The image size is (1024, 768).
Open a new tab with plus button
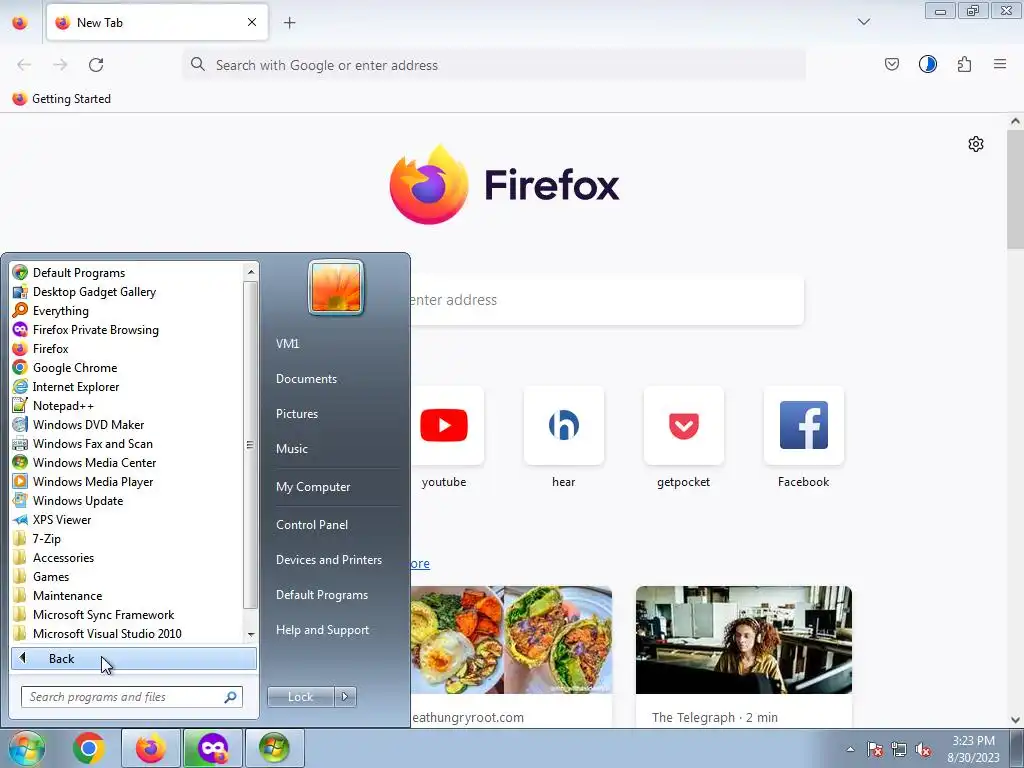pyautogui.click(x=289, y=23)
